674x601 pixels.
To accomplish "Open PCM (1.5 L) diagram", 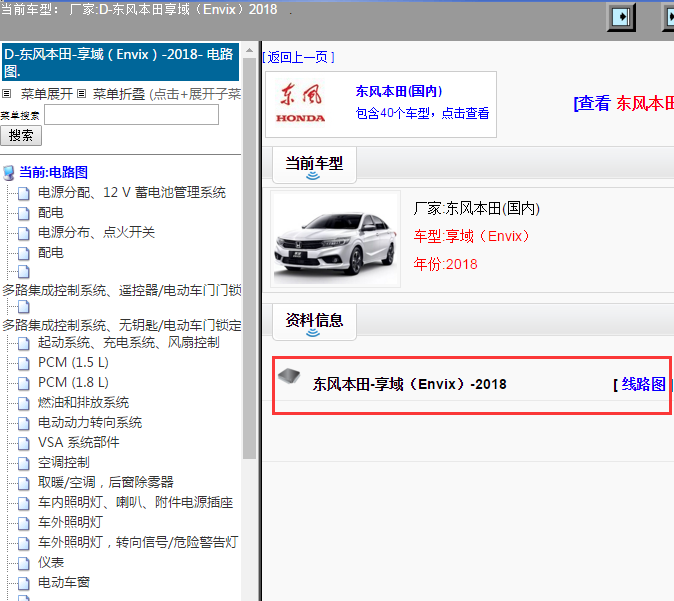I will [x=73, y=362].
